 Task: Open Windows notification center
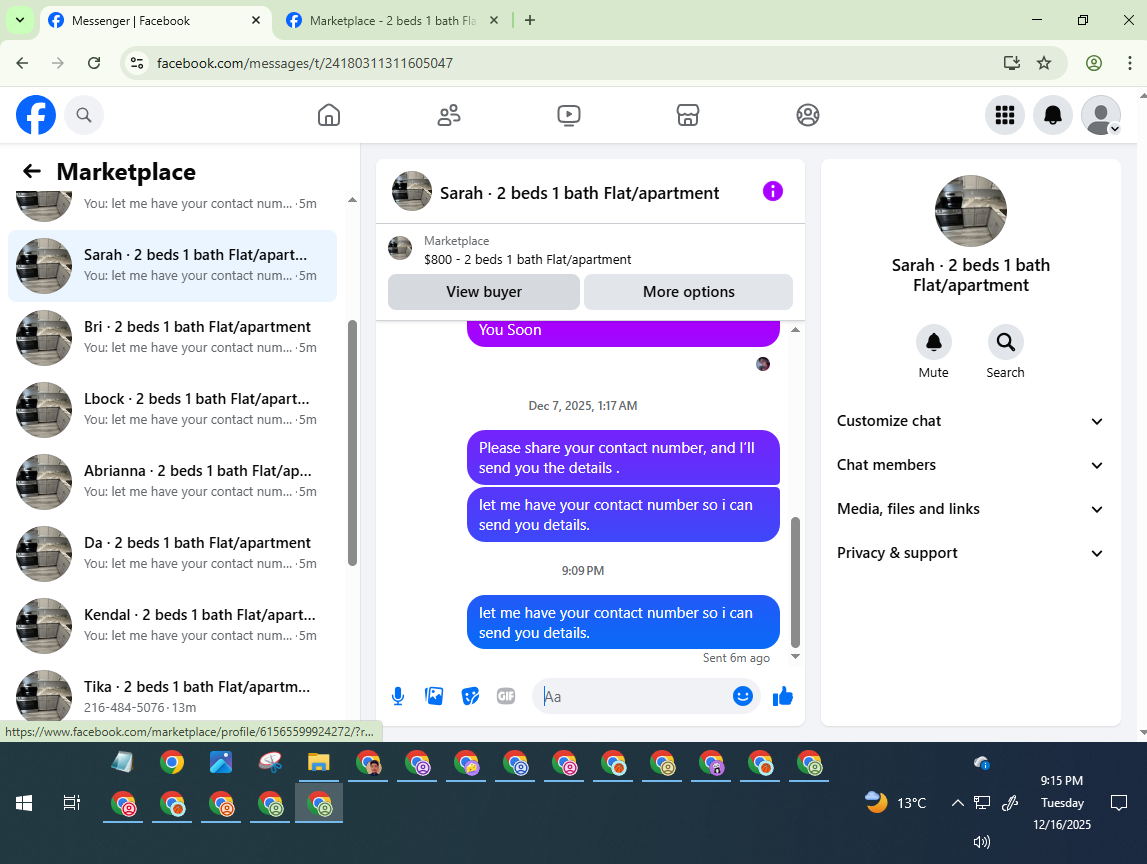[1118, 803]
